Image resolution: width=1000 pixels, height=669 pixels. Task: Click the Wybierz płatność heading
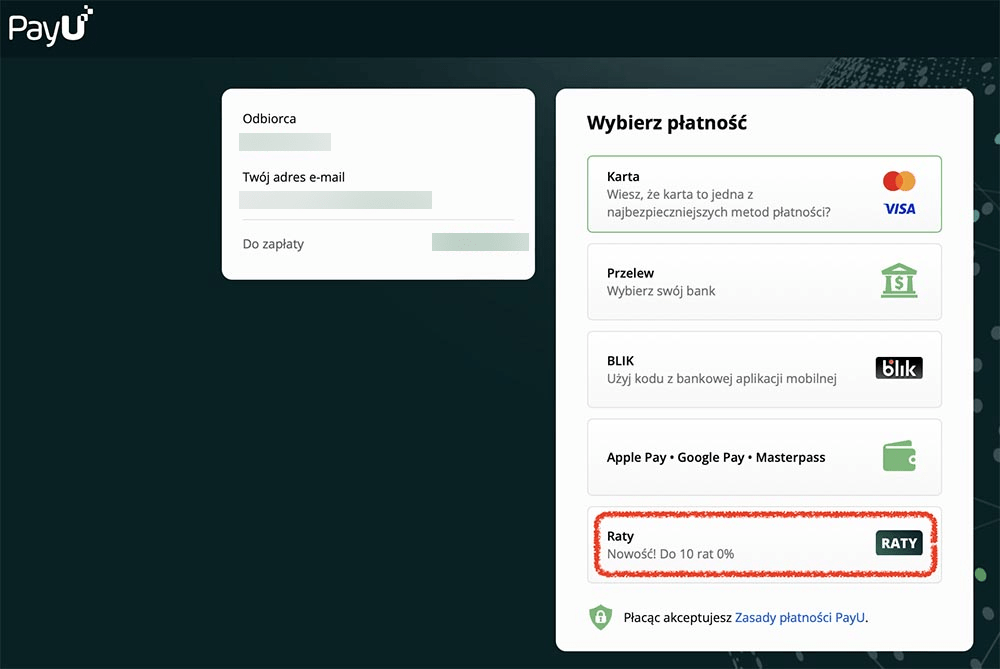click(x=667, y=124)
